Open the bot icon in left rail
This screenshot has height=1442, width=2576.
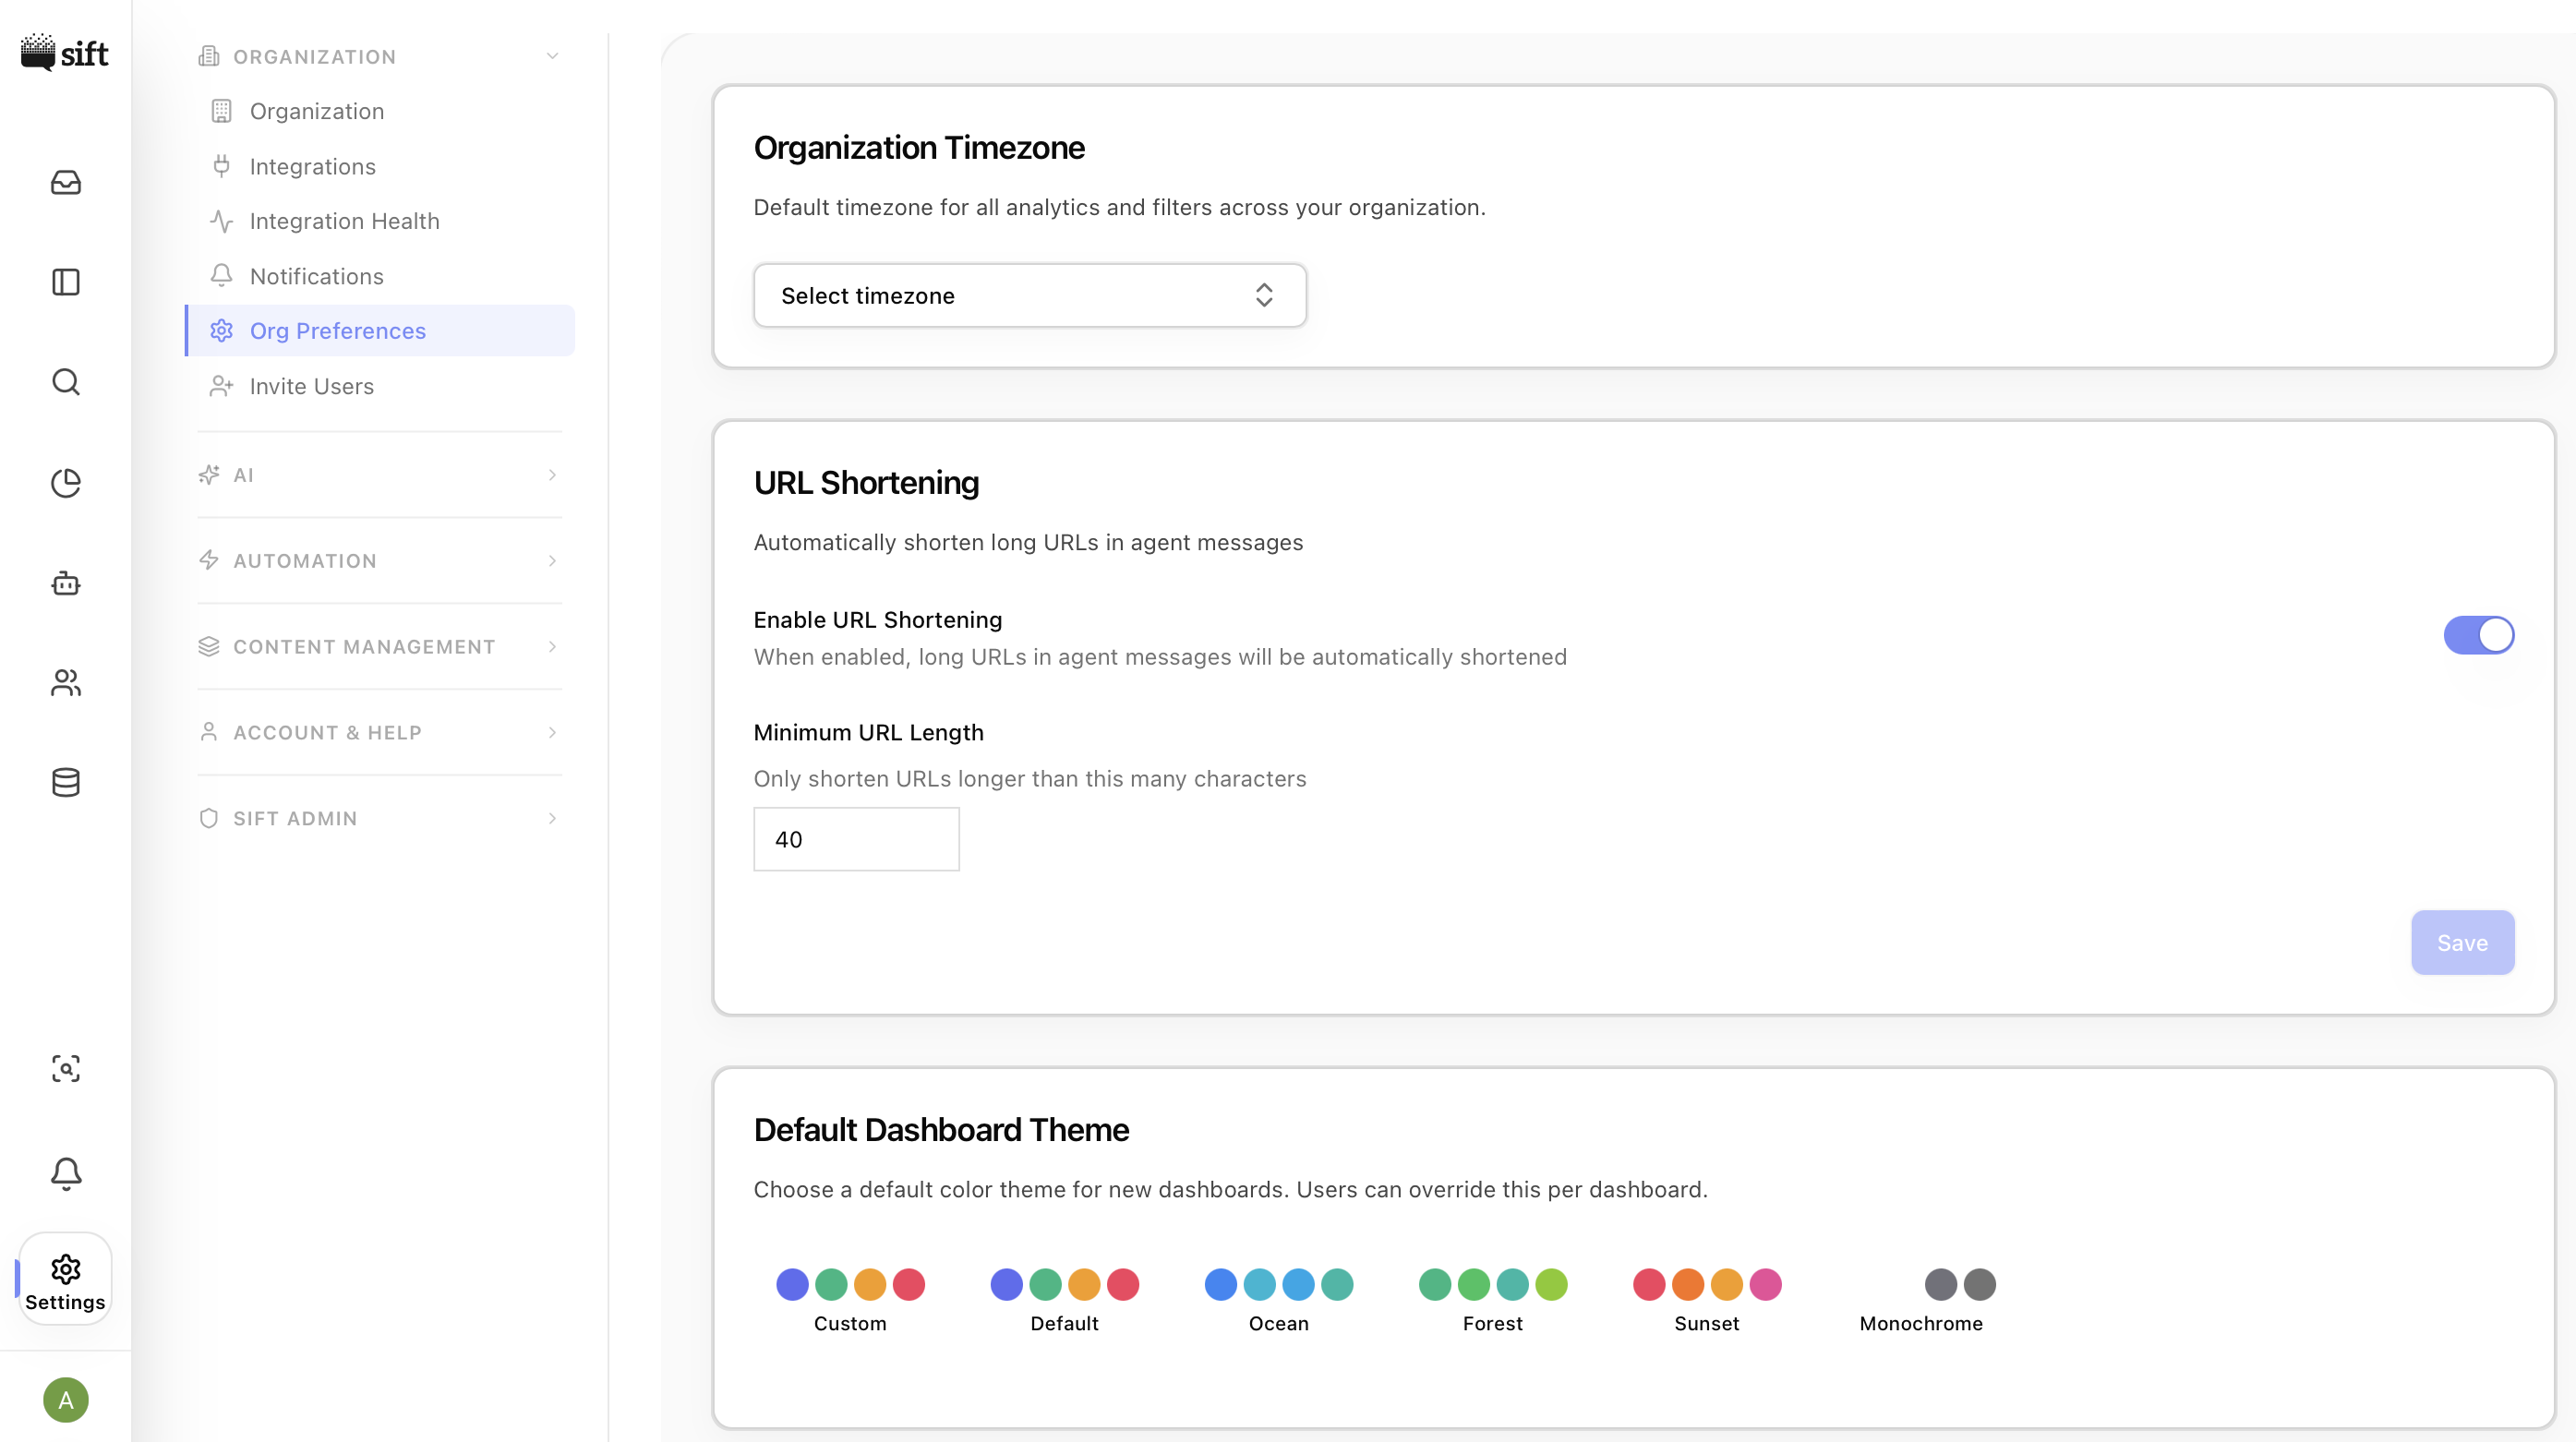[x=66, y=582]
